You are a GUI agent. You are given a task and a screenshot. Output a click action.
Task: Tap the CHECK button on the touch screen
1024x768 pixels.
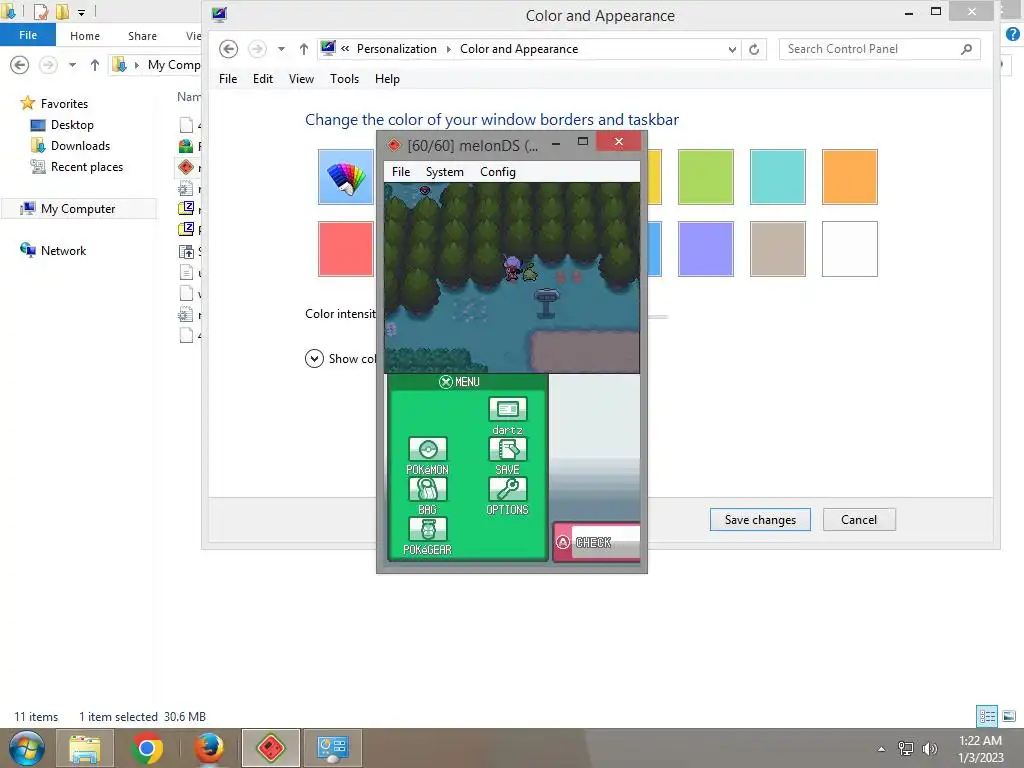(x=597, y=543)
